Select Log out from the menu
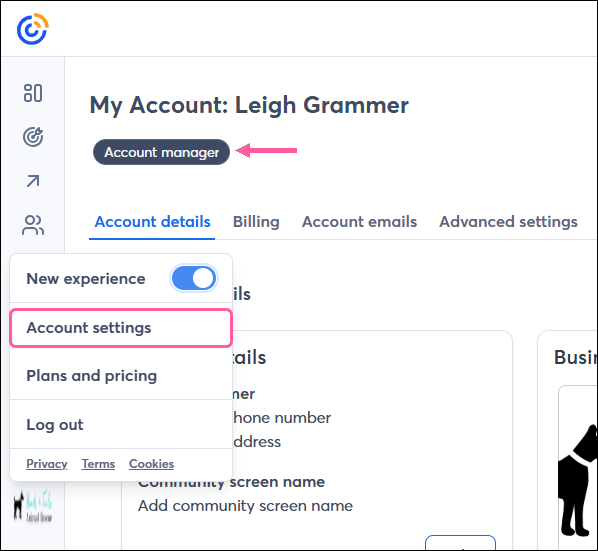 click(121, 425)
